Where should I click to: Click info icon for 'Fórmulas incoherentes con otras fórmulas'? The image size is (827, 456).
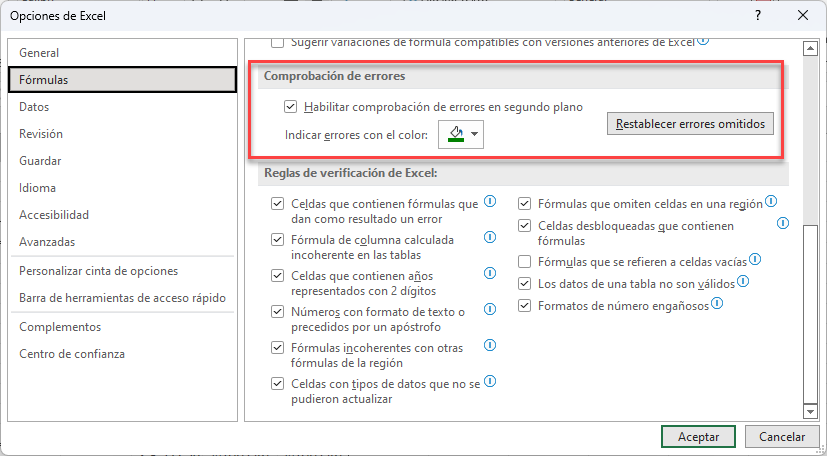point(490,345)
